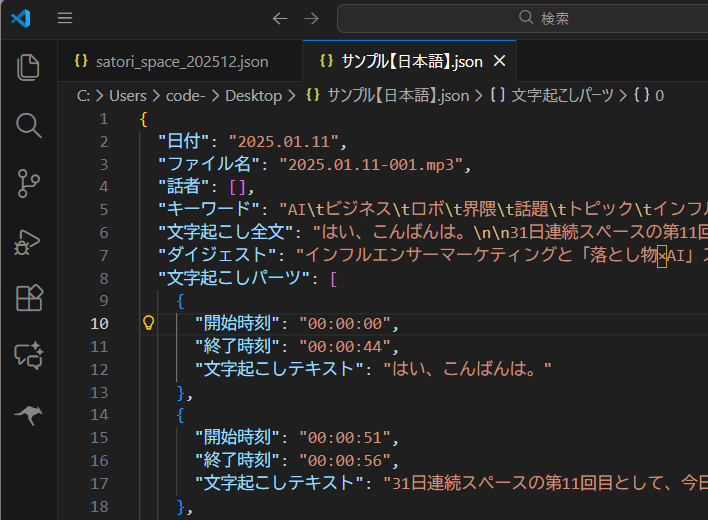Click the VS Code logo icon

(21, 19)
